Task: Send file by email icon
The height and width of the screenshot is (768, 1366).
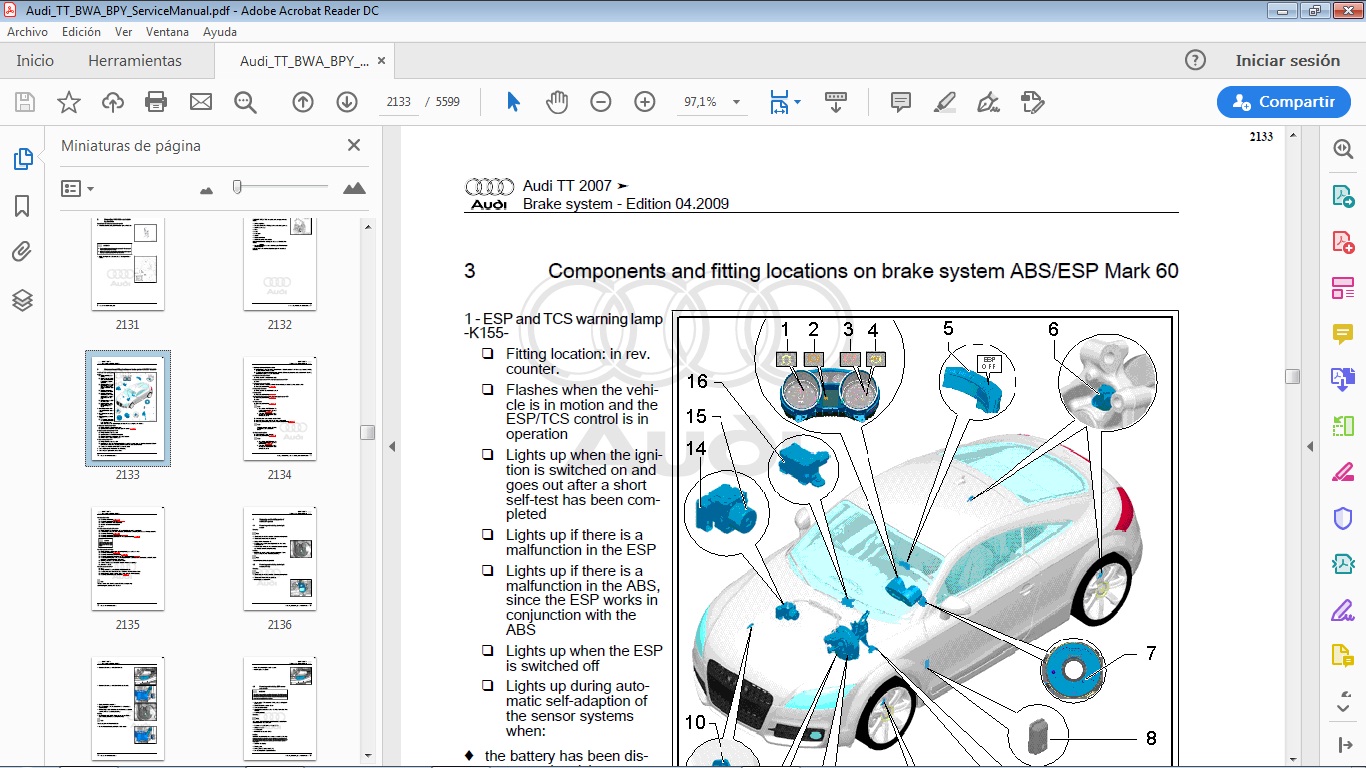Action: coord(201,102)
